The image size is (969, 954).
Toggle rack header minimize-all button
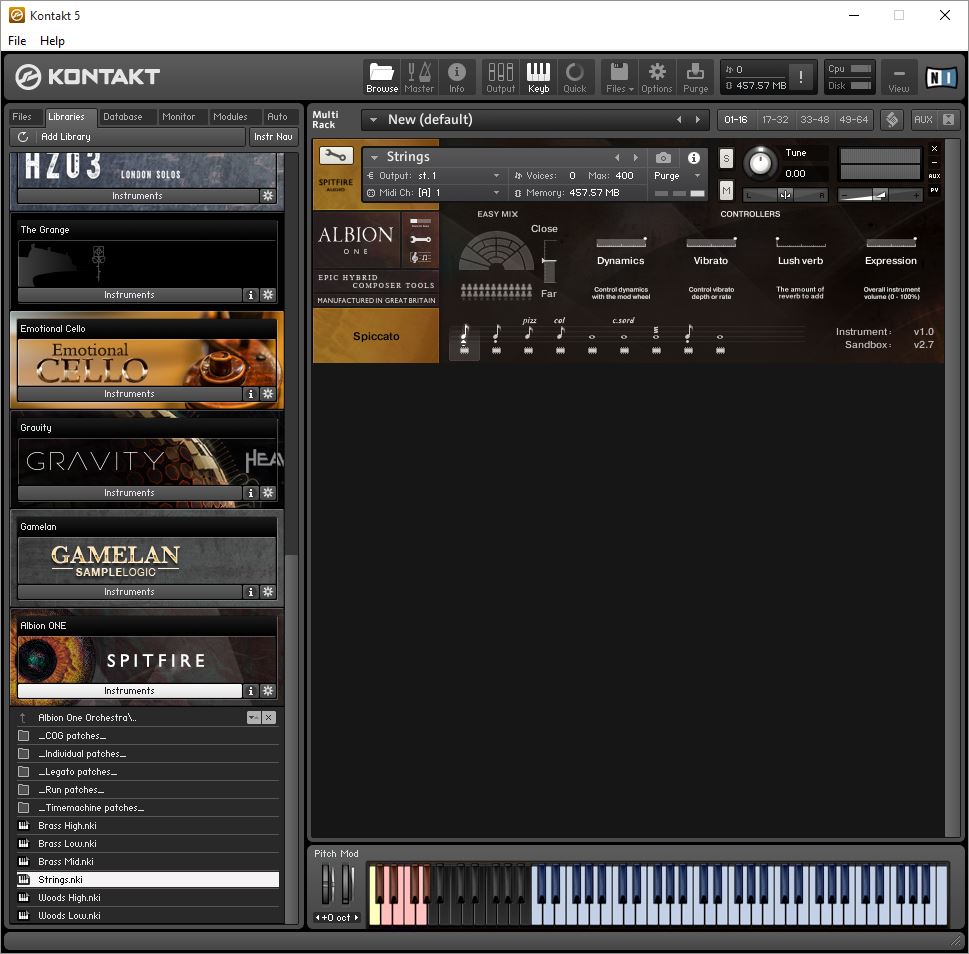click(948, 120)
